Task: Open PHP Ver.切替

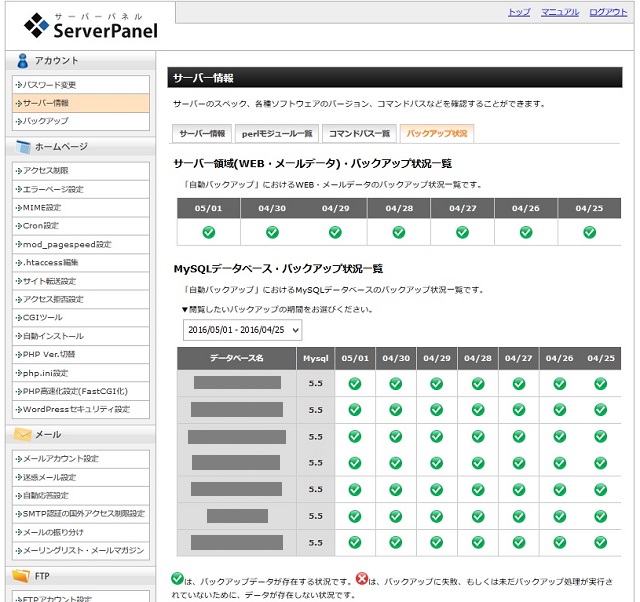Action: tap(81, 354)
